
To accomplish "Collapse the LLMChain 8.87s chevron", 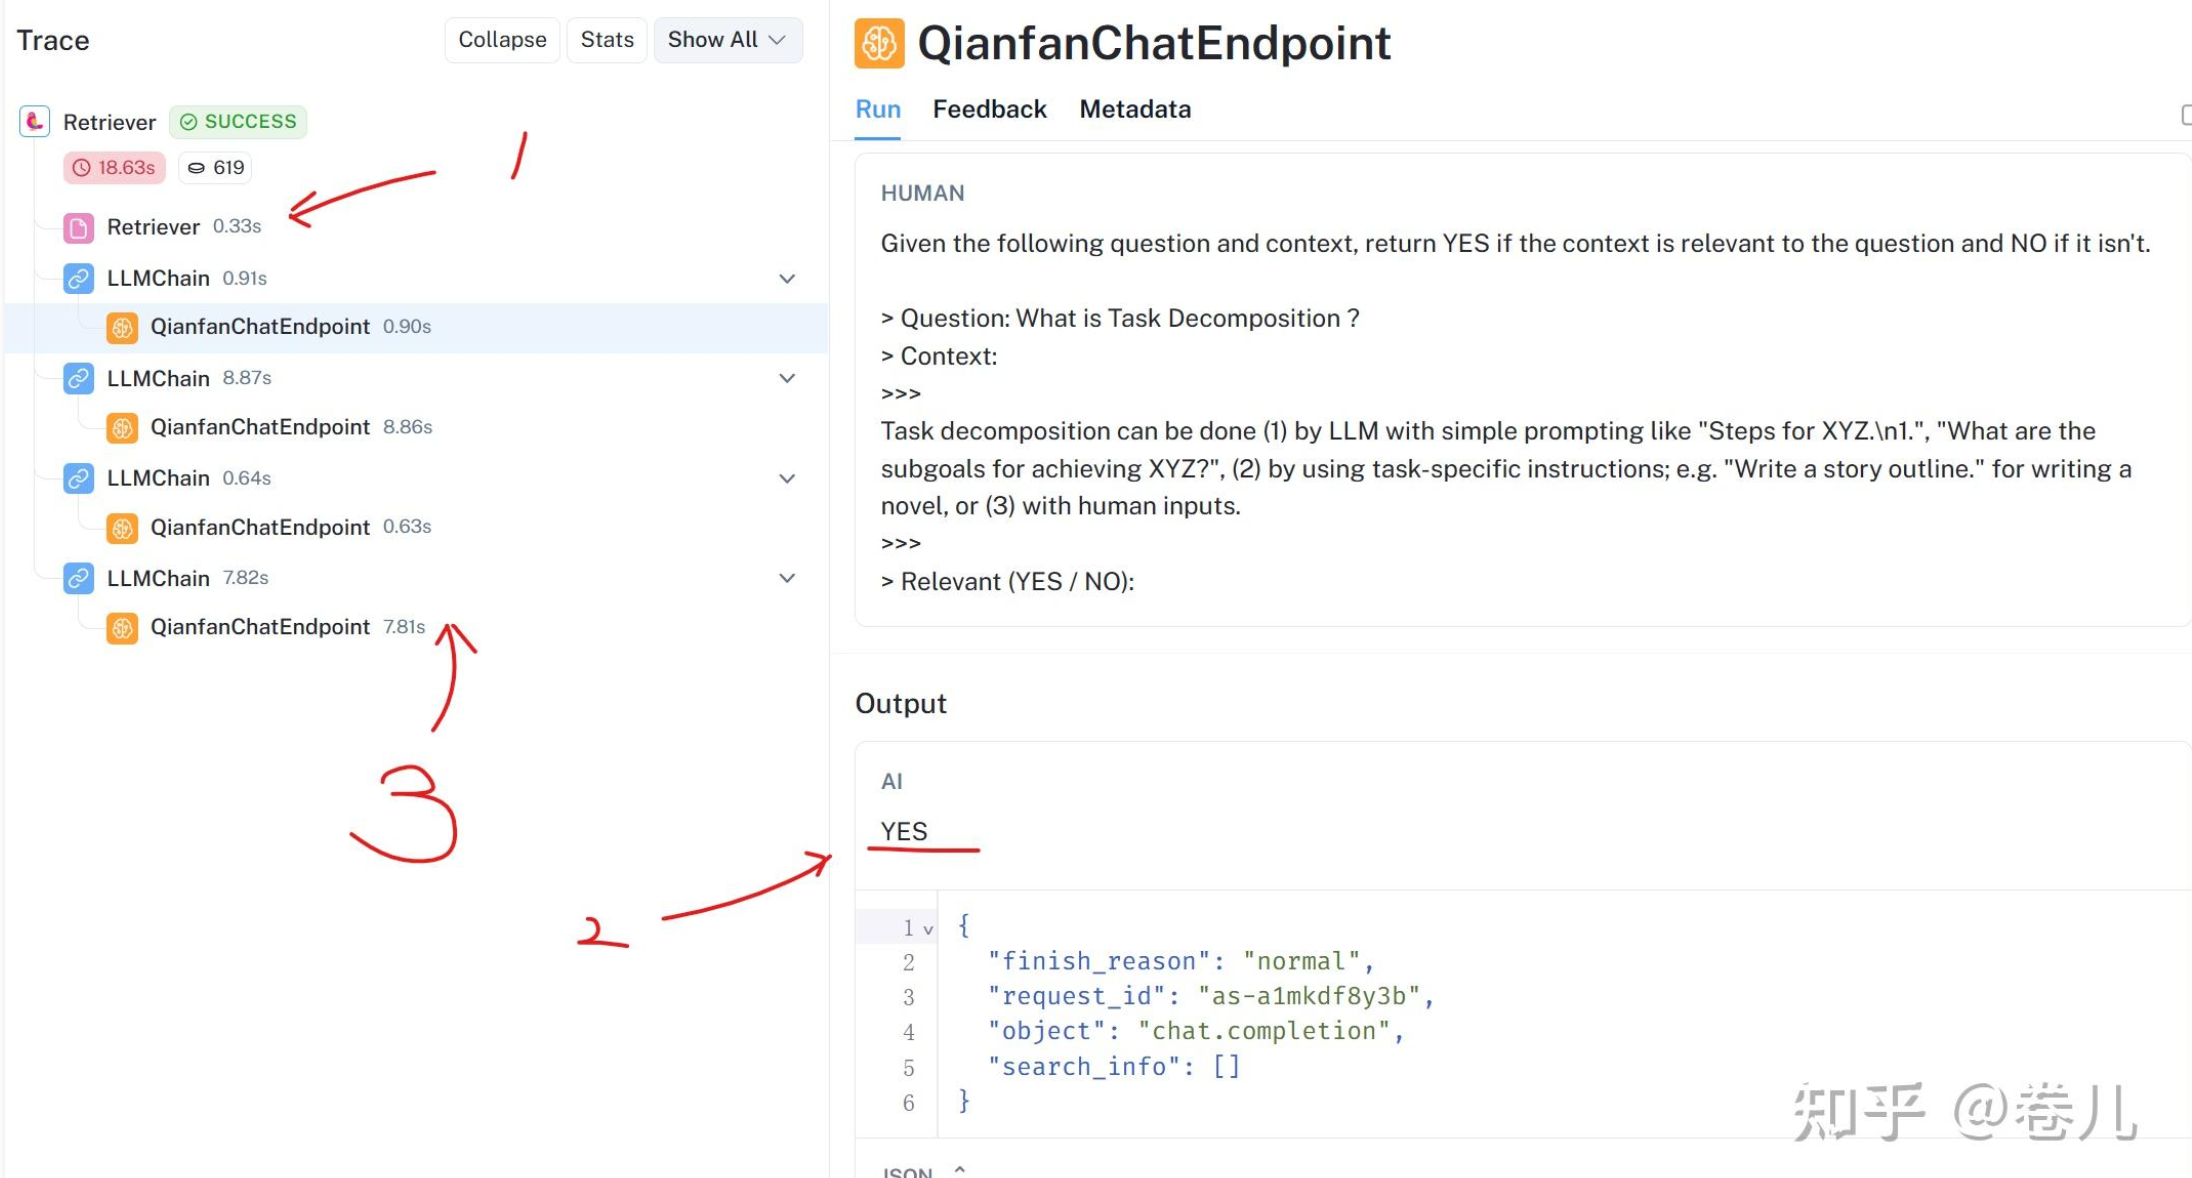I will pos(787,378).
